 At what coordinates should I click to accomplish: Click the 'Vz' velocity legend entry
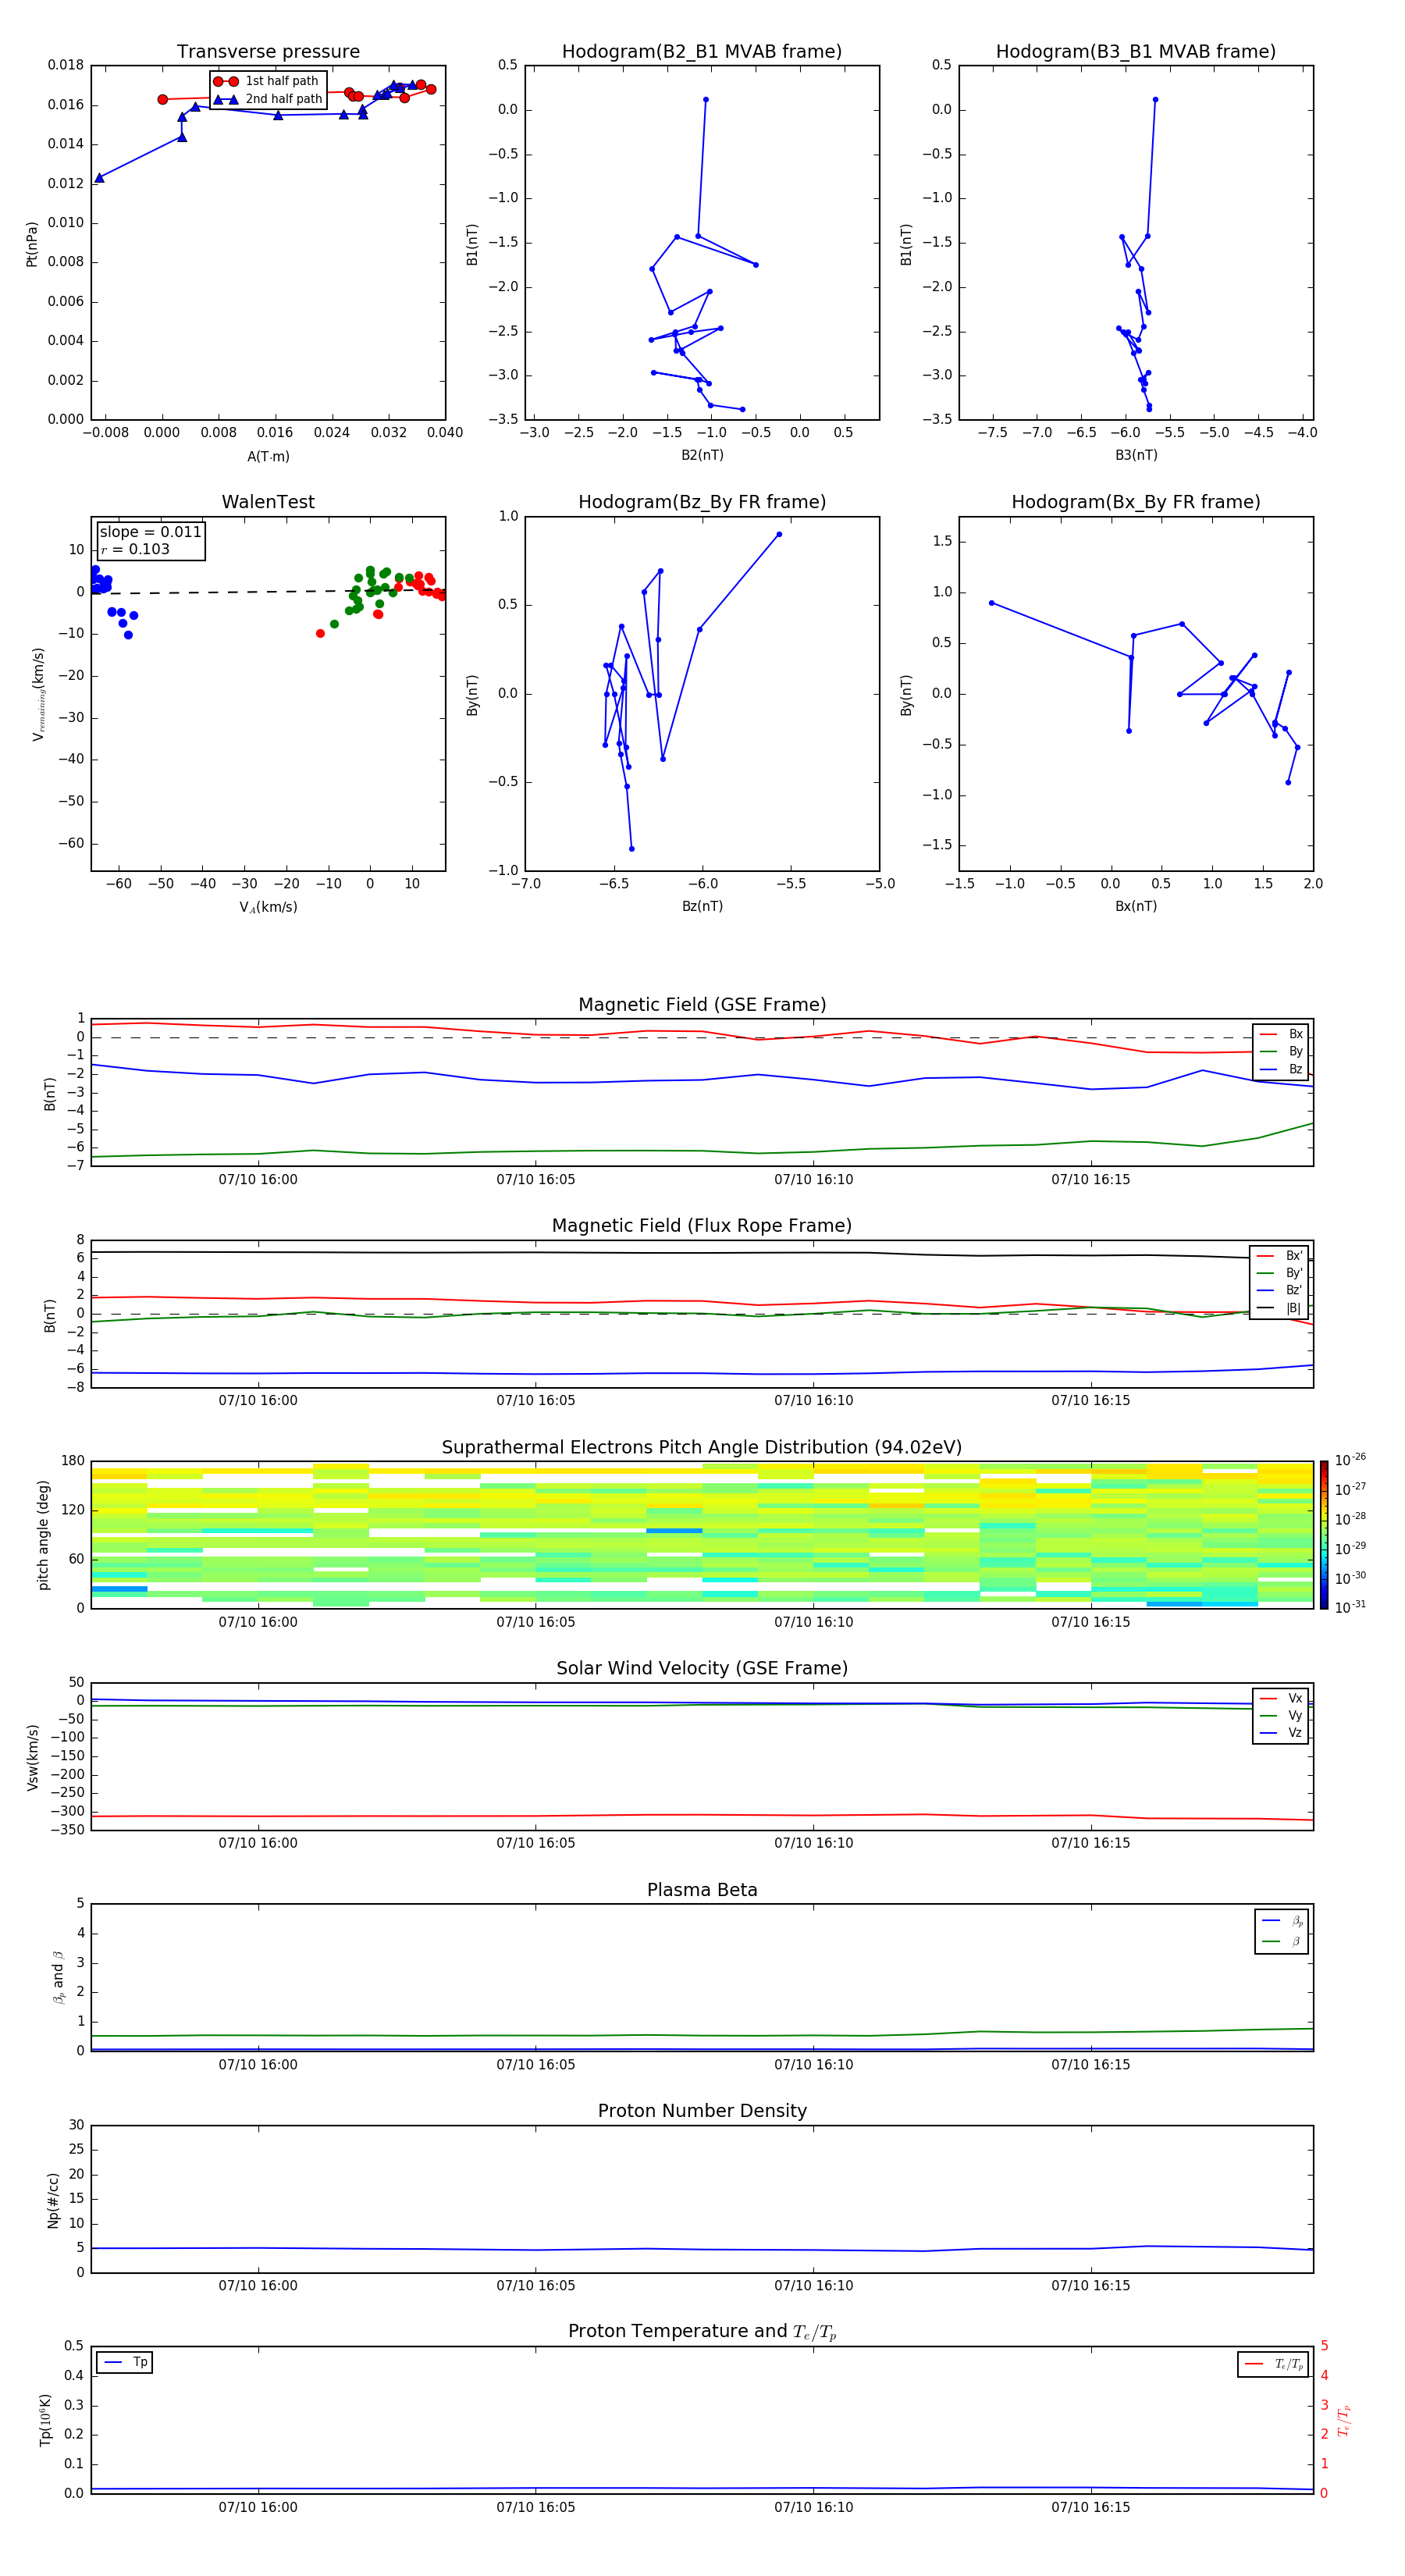[x=1281, y=1733]
